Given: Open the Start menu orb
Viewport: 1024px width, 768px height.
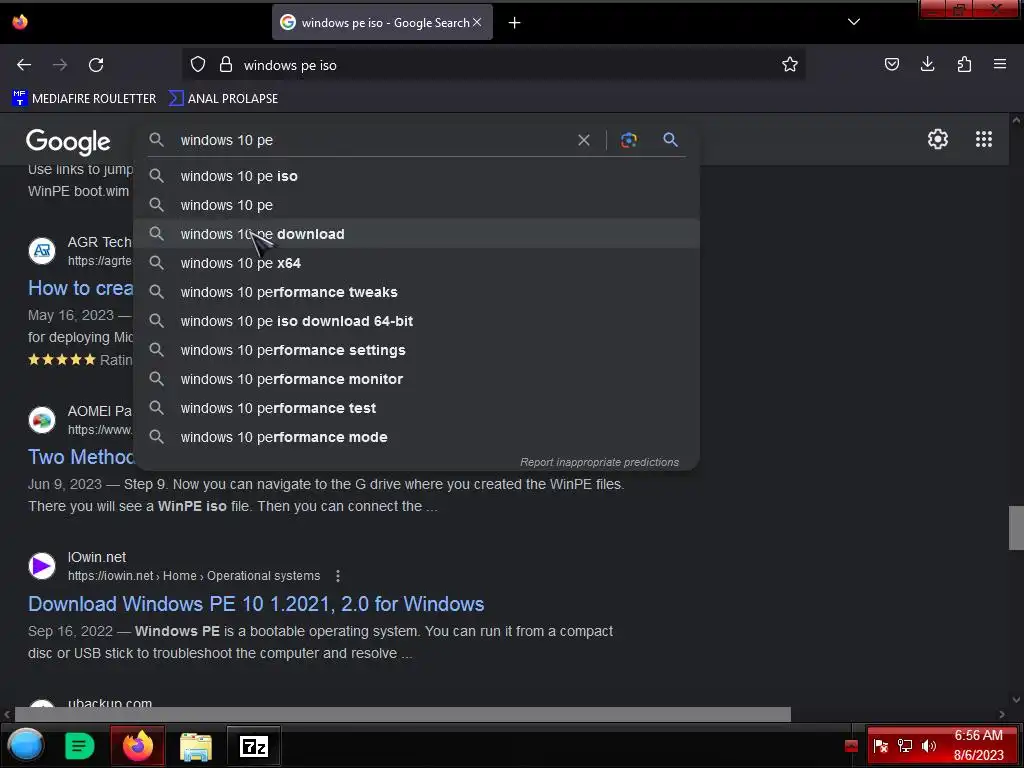Looking at the screenshot, I should tap(25, 745).
